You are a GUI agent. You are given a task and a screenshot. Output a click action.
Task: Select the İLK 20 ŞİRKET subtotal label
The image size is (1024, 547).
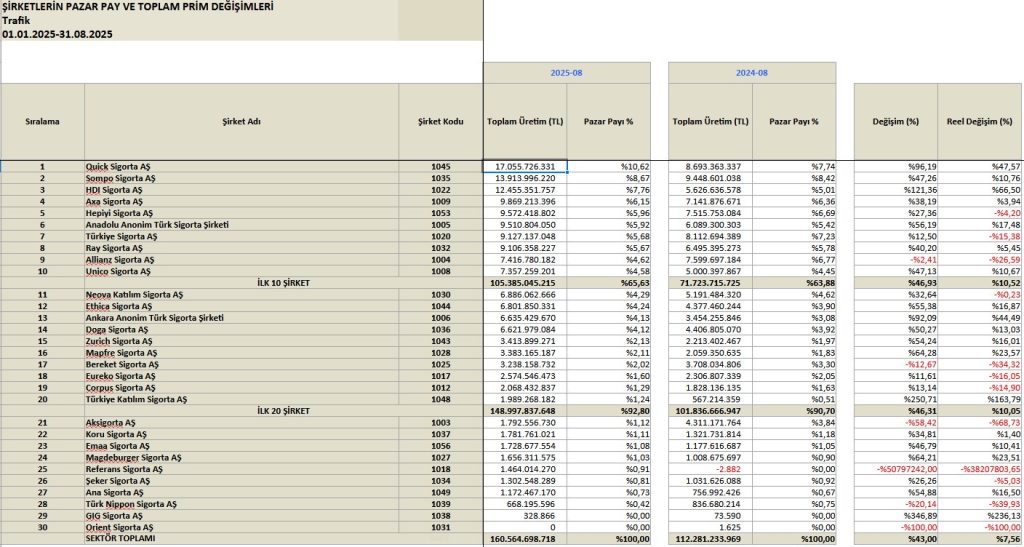283,411
